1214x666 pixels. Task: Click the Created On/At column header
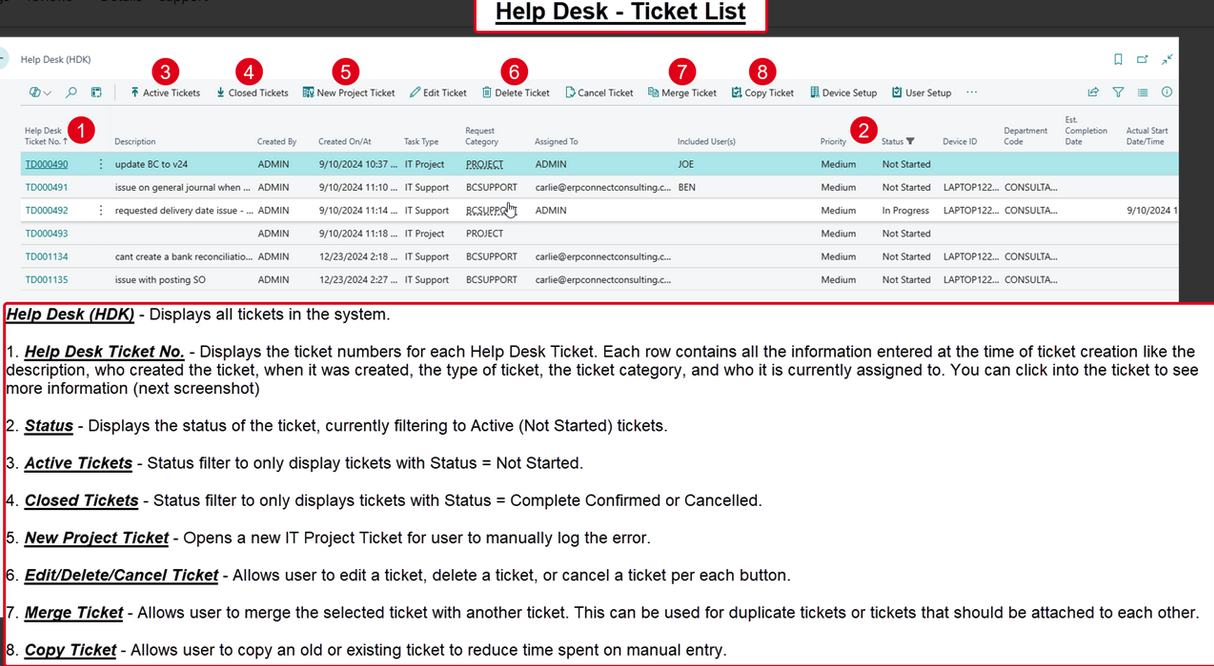pyautogui.click(x=345, y=142)
